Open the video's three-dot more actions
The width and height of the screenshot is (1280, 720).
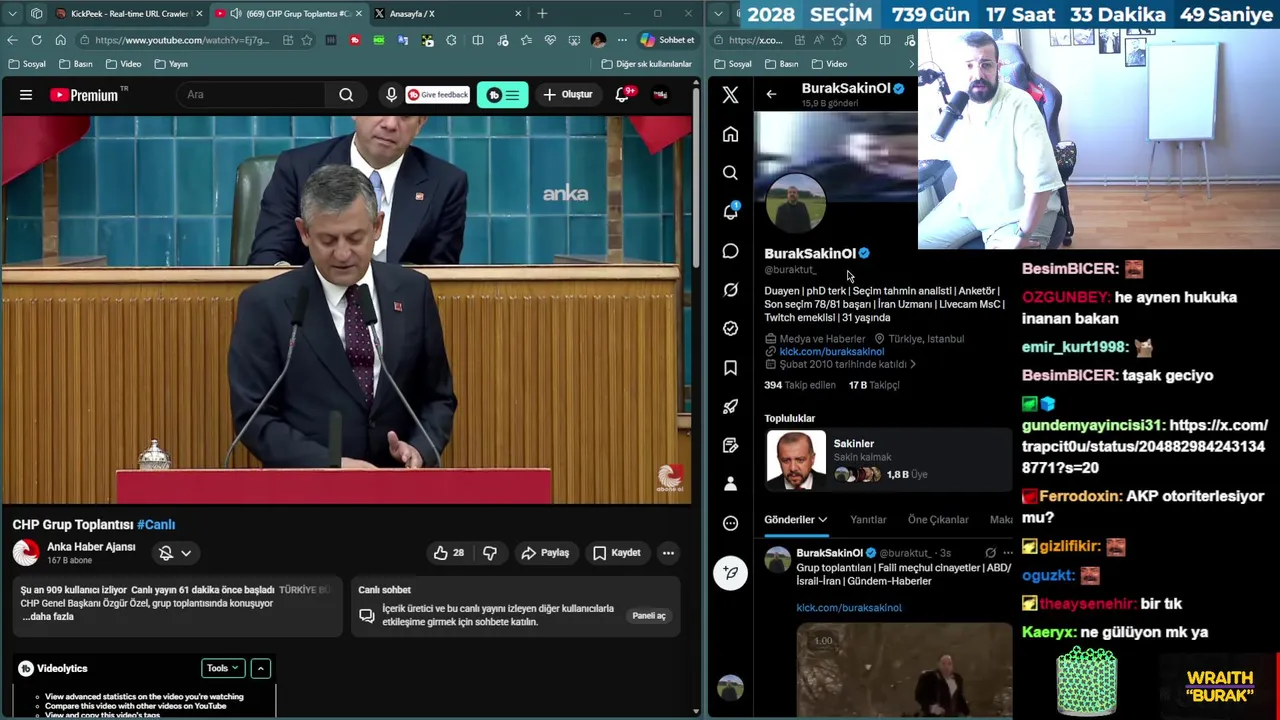pyautogui.click(x=668, y=553)
